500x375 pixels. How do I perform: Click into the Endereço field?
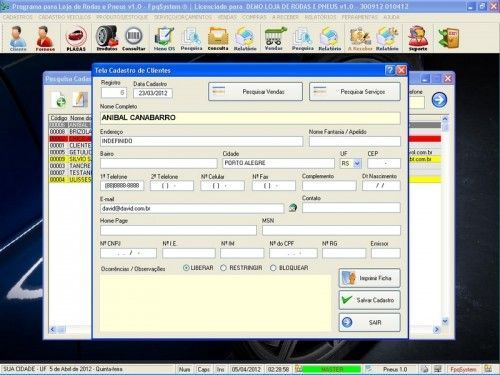[201, 141]
